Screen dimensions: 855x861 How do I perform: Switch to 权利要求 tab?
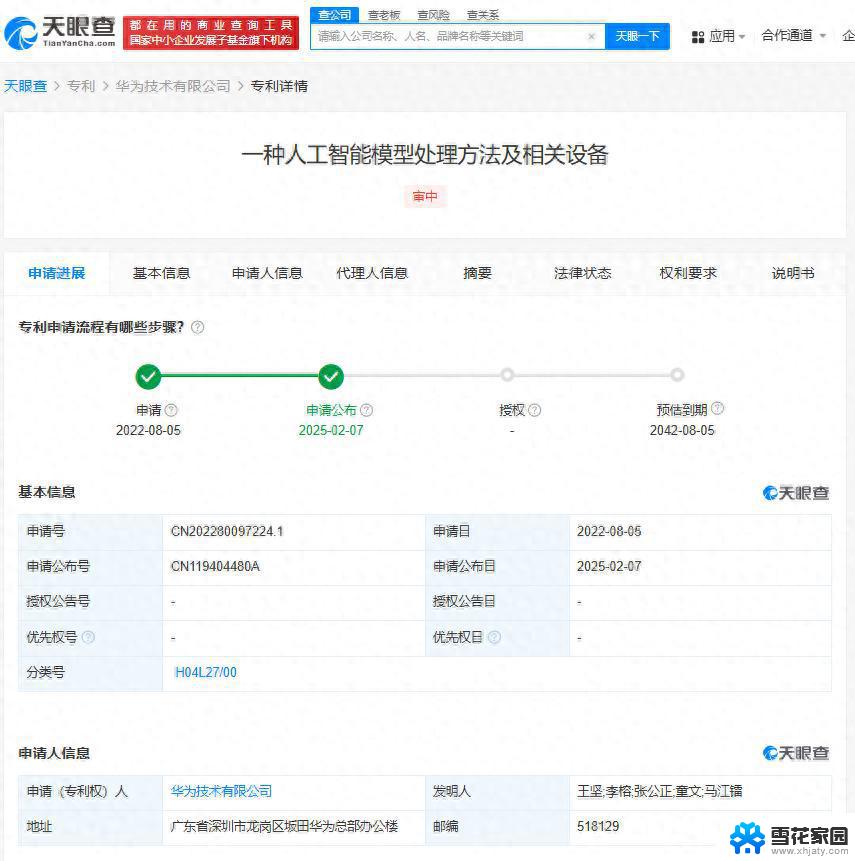[688, 273]
